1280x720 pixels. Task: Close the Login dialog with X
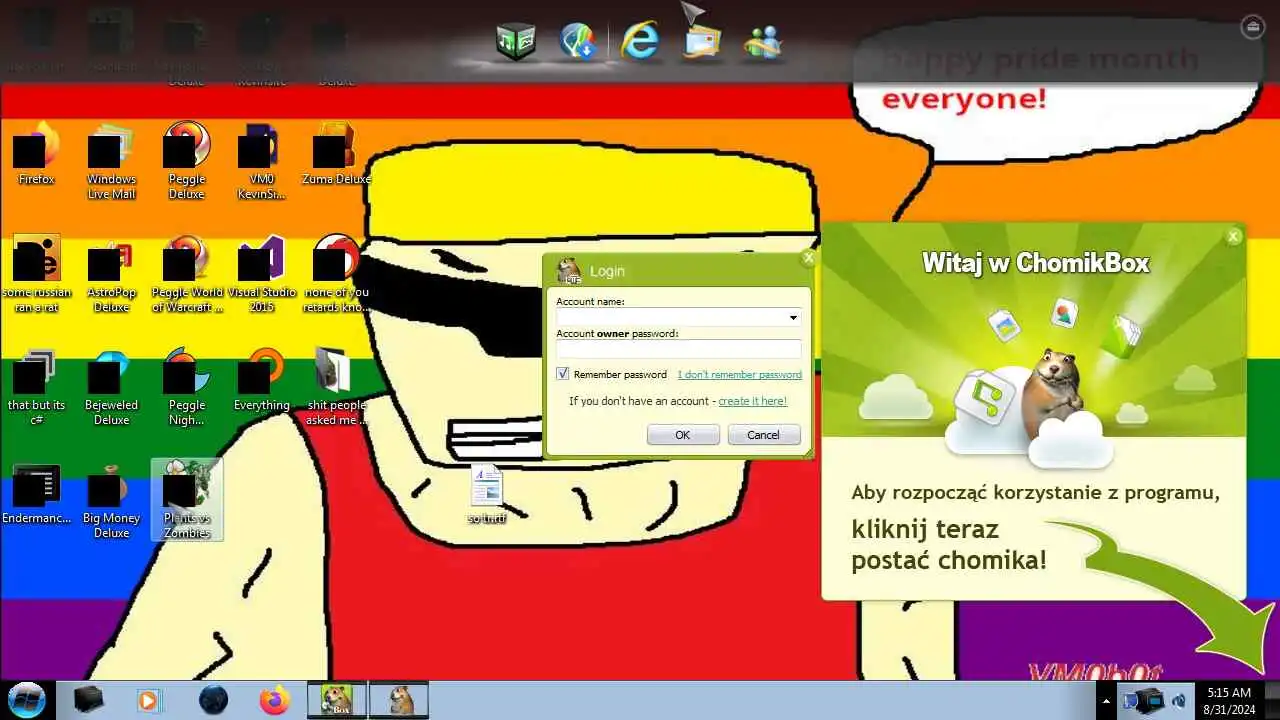click(x=808, y=258)
